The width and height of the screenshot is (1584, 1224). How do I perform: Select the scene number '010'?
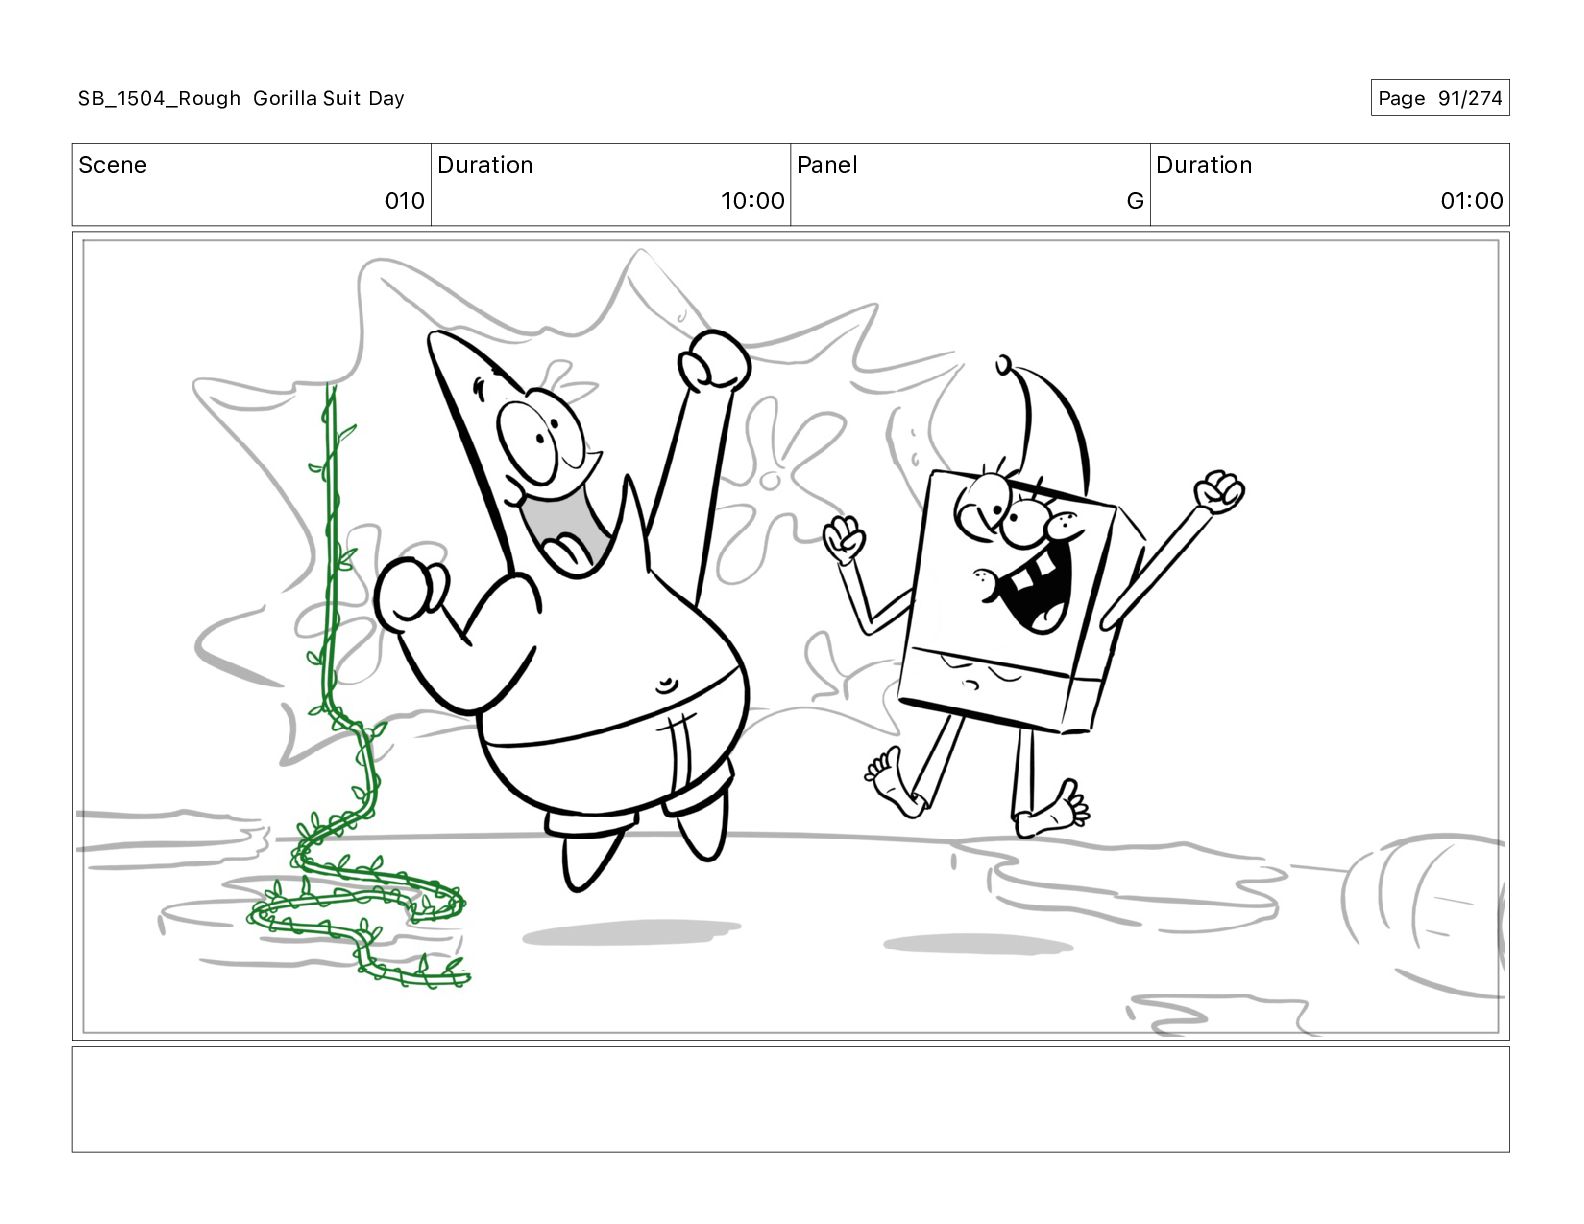(x=405, y=201)
